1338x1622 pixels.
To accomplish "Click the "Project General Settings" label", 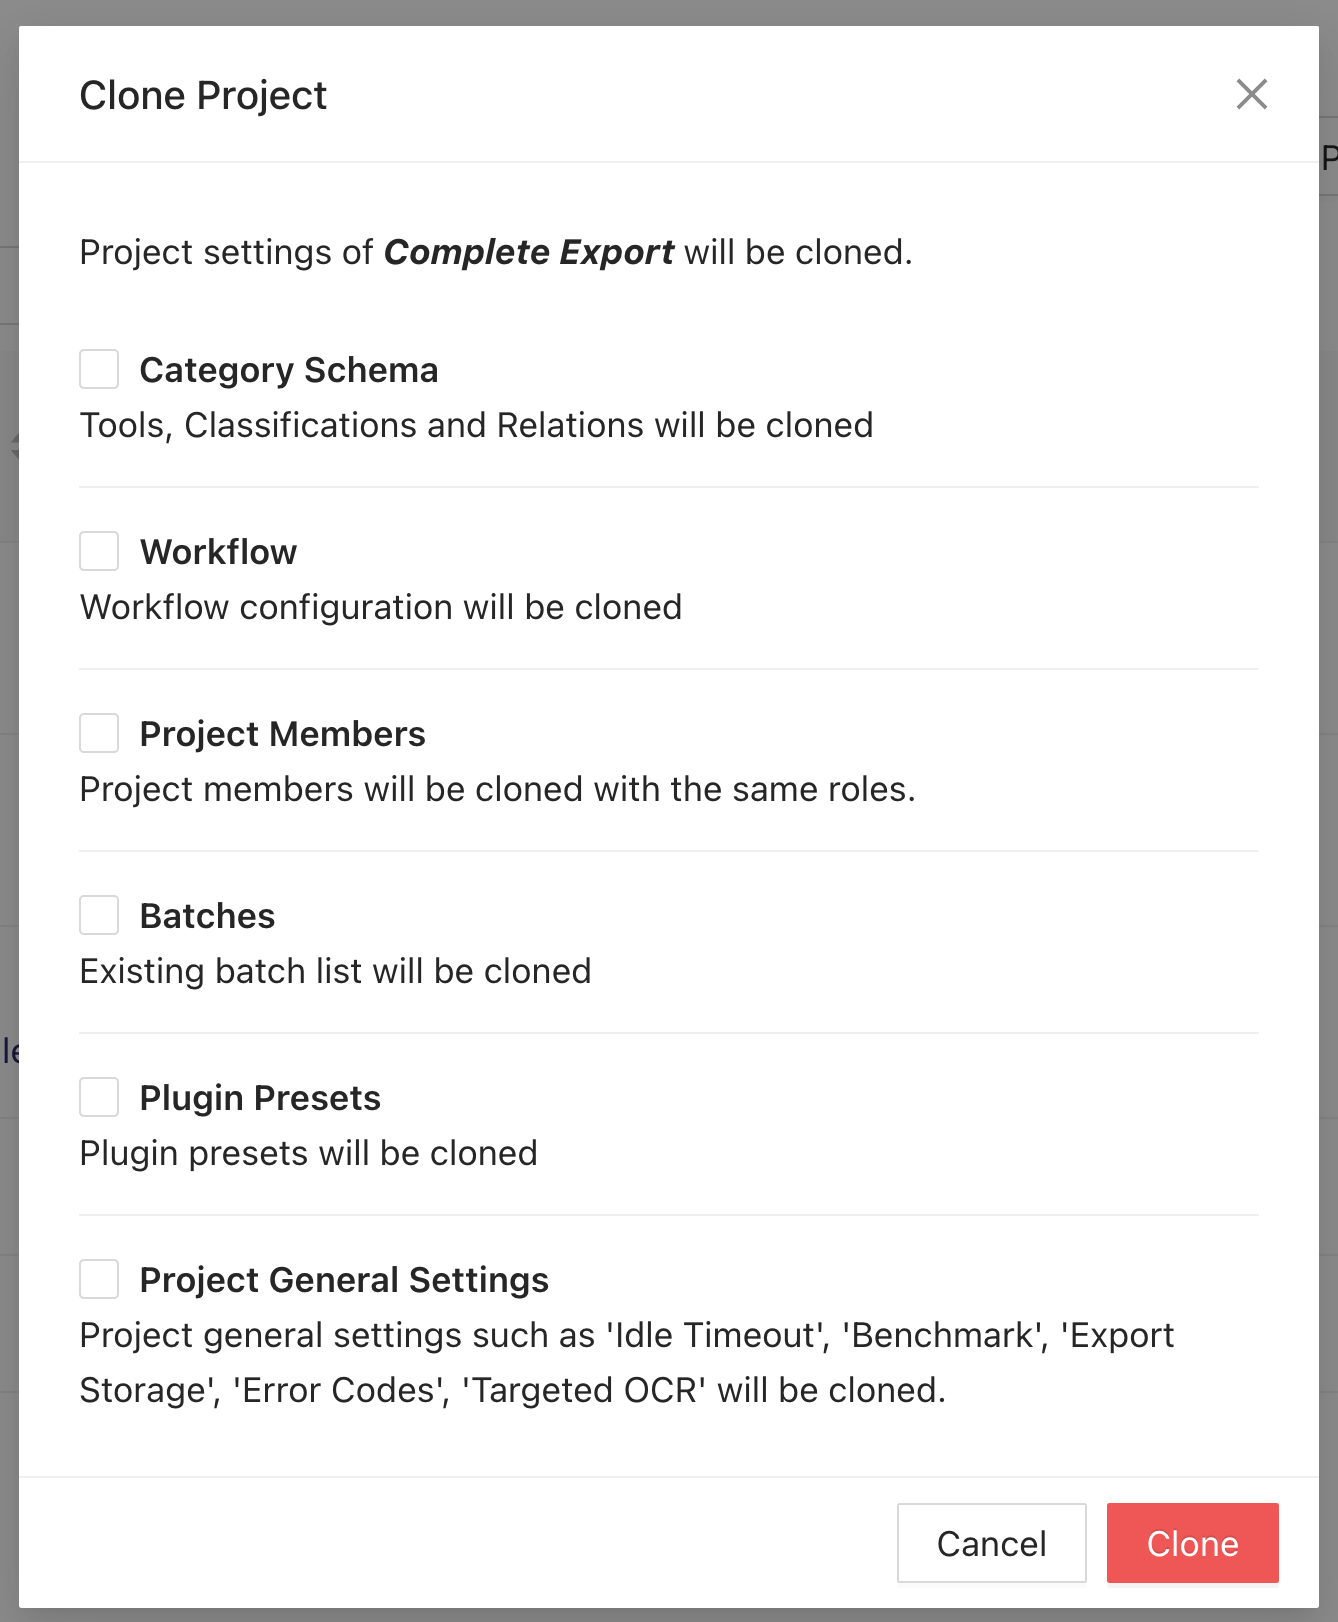I will (x=344, y=1280).
